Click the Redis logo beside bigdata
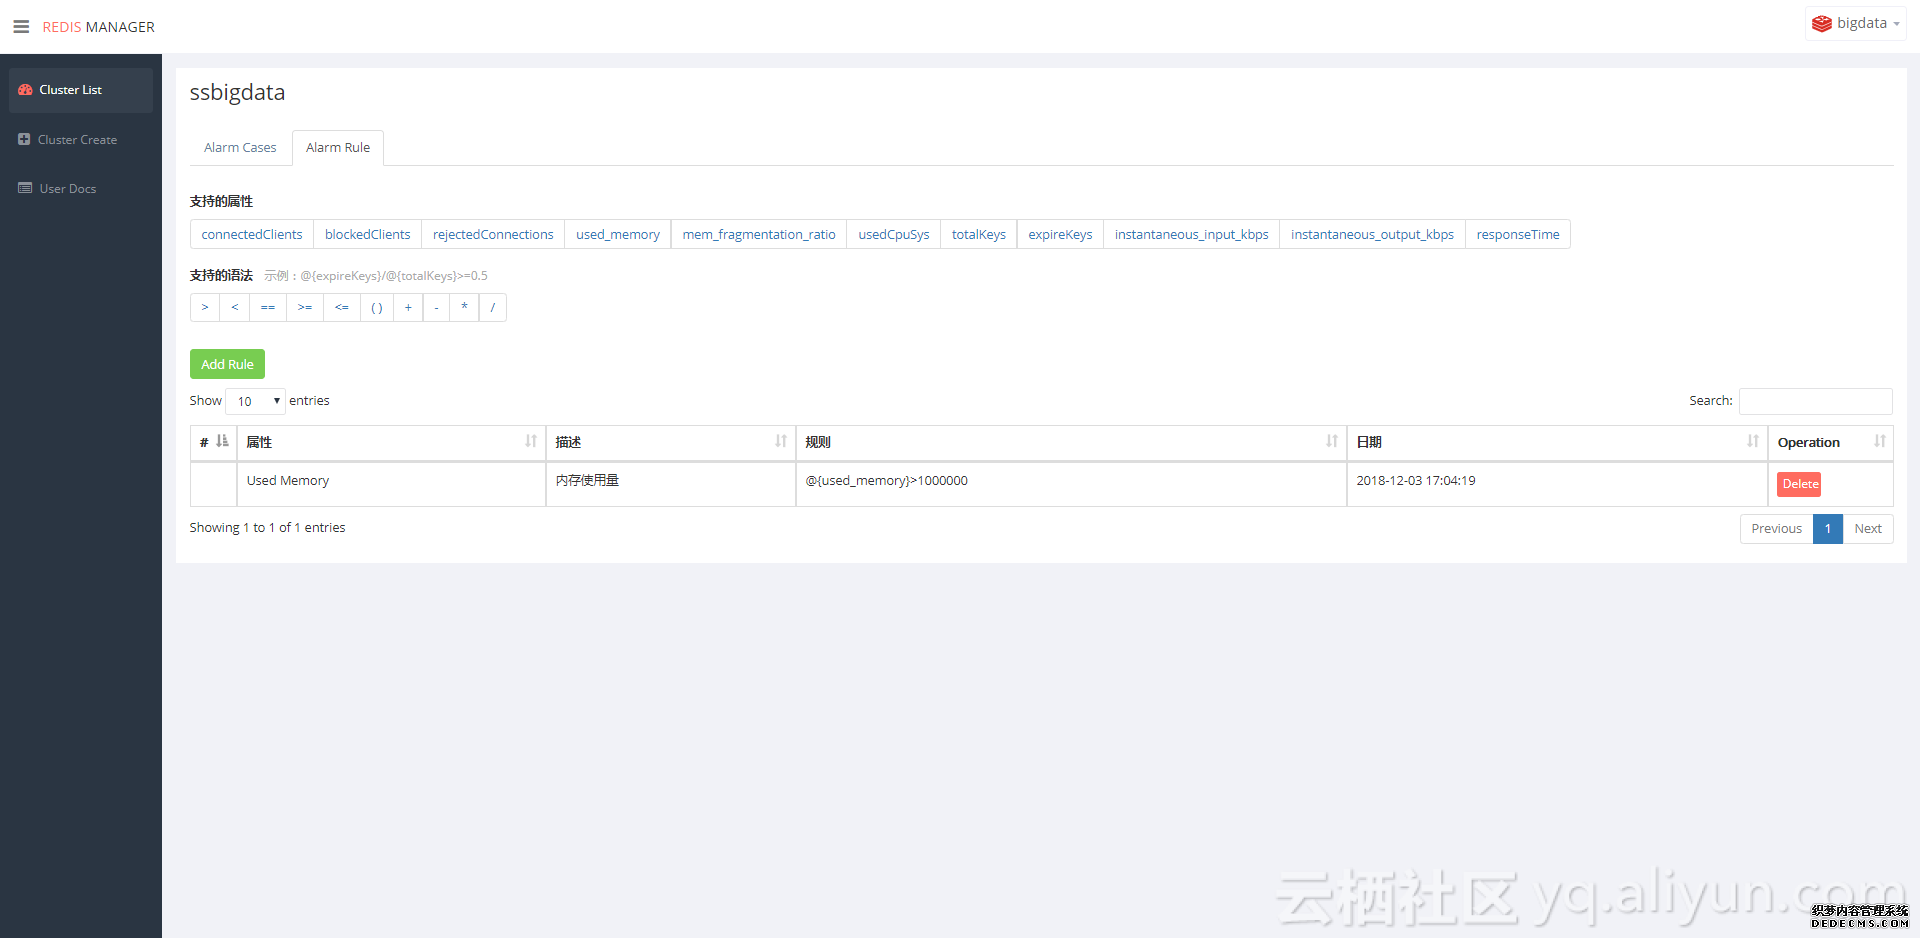This screenshot has width=1920, height=938. pos(1821,24)
